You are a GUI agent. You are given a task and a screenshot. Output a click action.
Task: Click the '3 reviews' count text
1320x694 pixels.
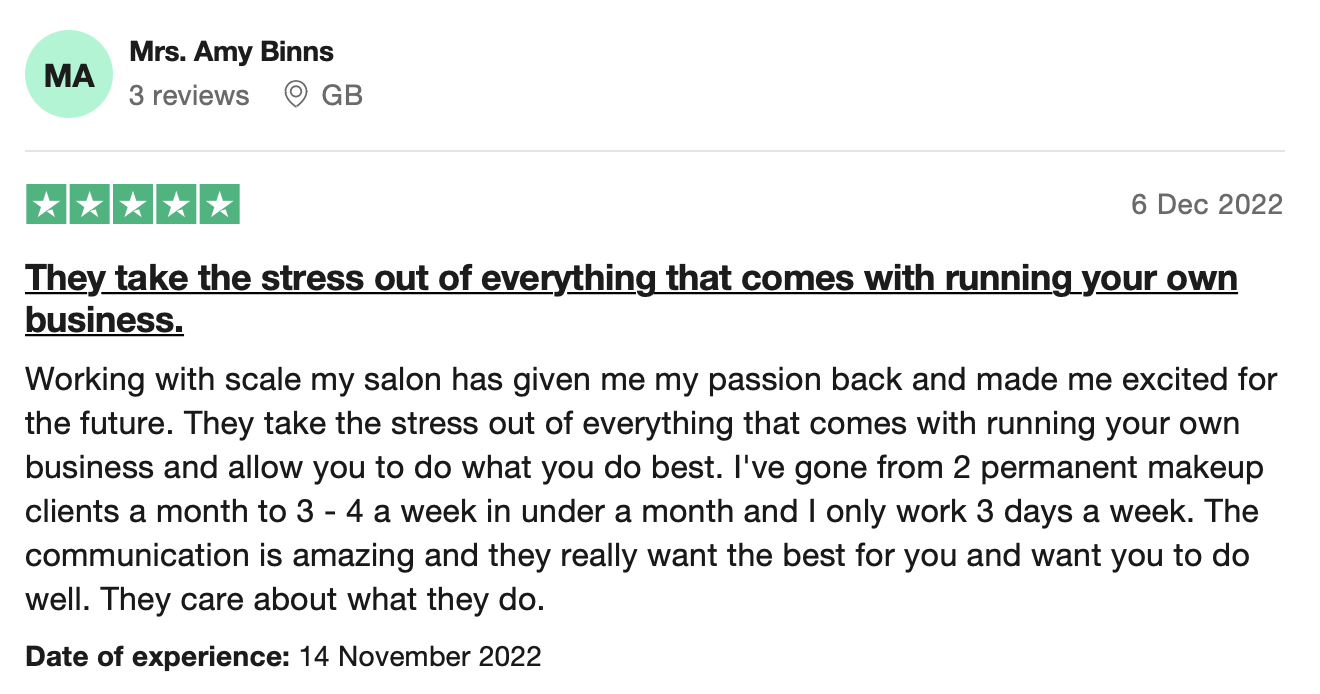(189, 95)
